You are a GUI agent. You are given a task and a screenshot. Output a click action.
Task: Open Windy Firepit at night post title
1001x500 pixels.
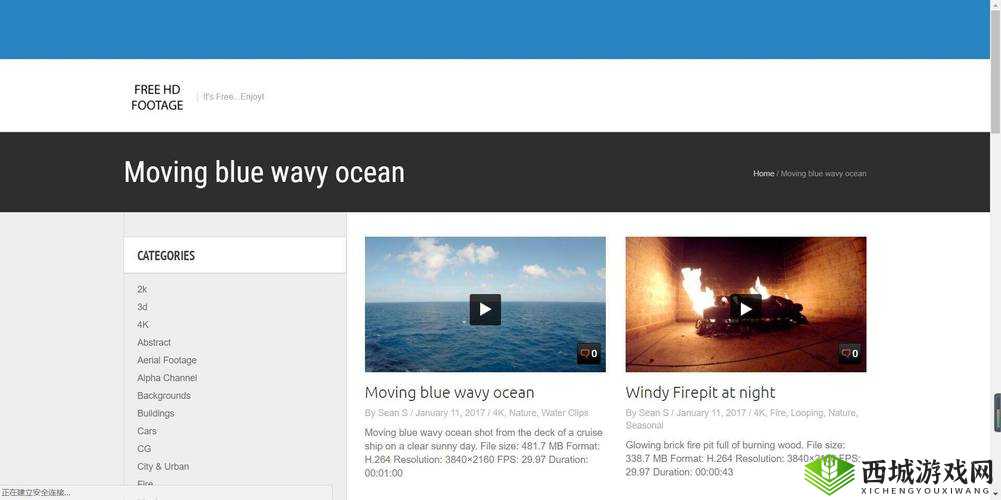pos(700,392)
